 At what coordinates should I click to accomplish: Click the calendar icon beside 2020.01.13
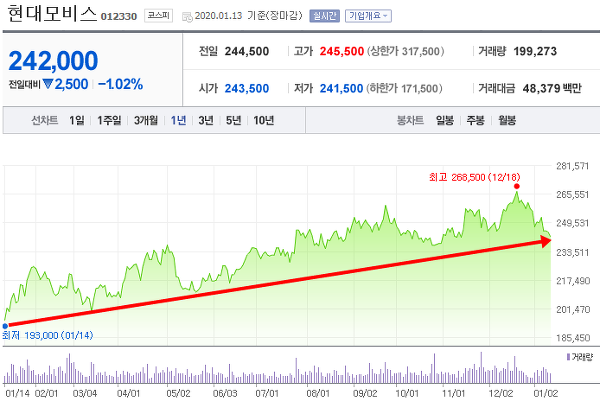coord(187,16)
